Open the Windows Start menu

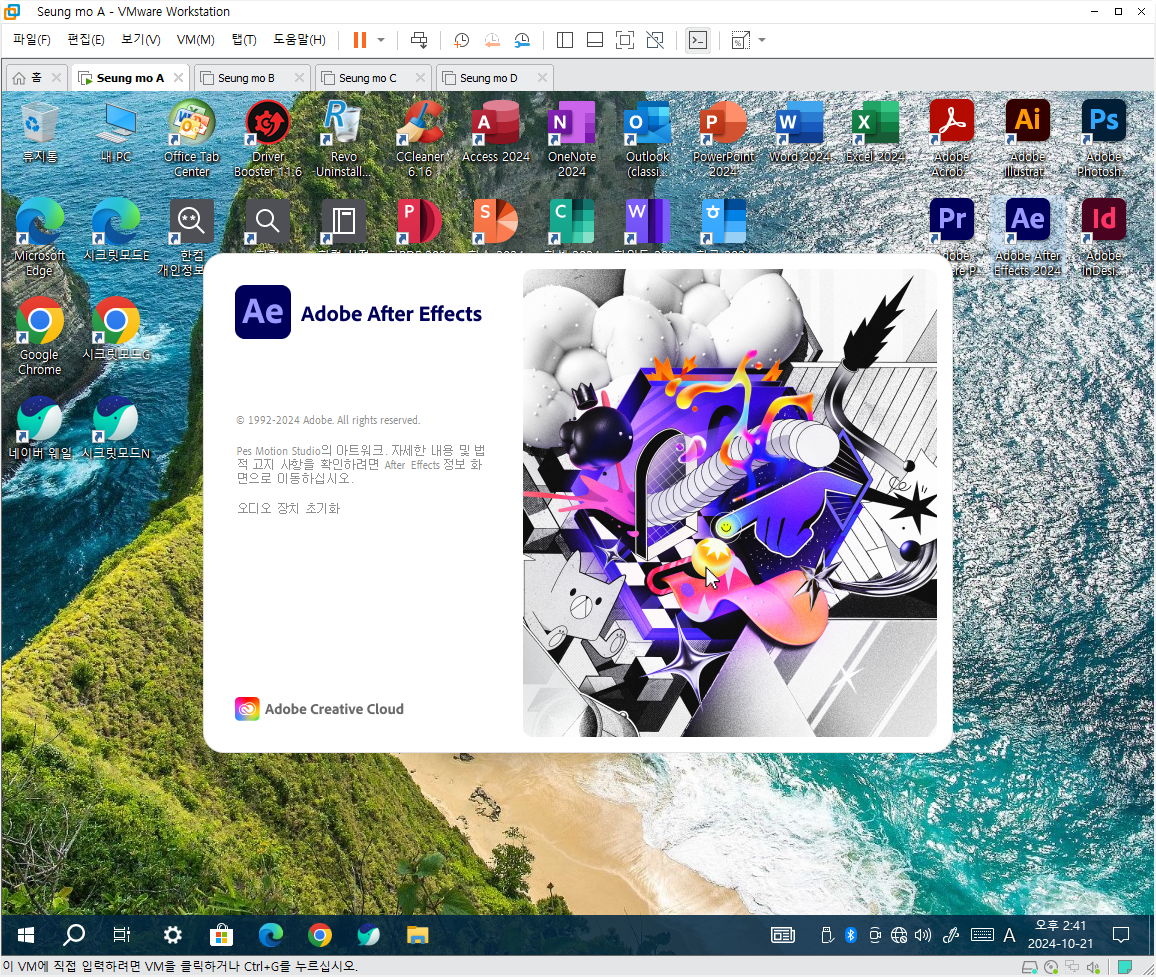26,935
